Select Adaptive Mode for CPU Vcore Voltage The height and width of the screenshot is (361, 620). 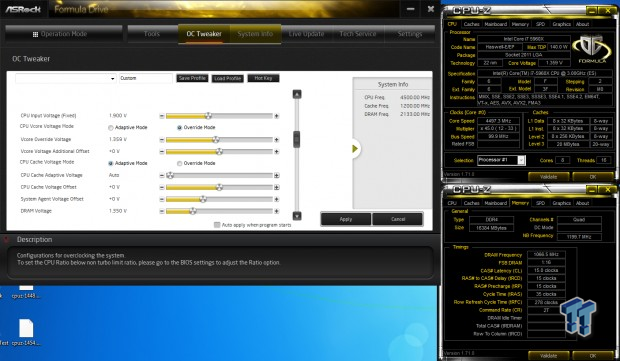tap(111, 128)
